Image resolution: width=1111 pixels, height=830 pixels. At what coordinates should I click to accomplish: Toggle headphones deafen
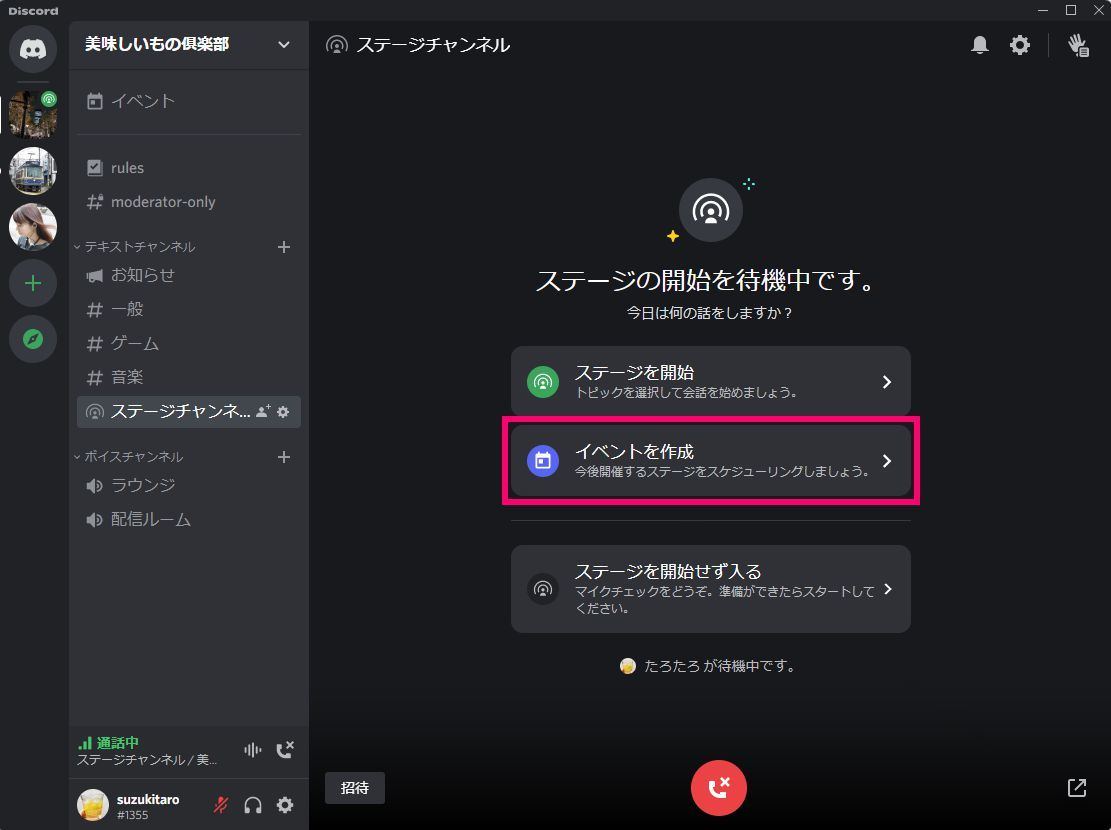253,805
